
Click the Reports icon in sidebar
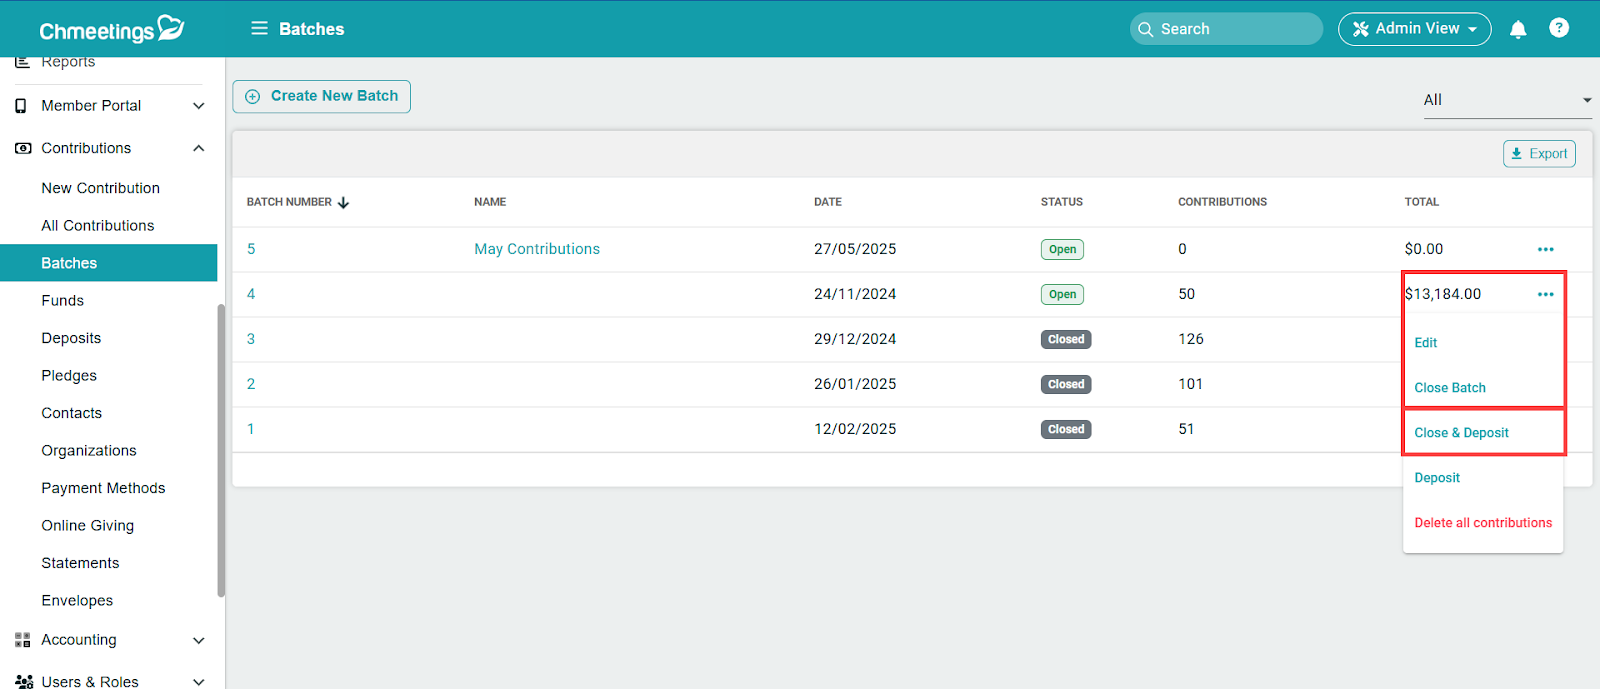coord(22,62)
